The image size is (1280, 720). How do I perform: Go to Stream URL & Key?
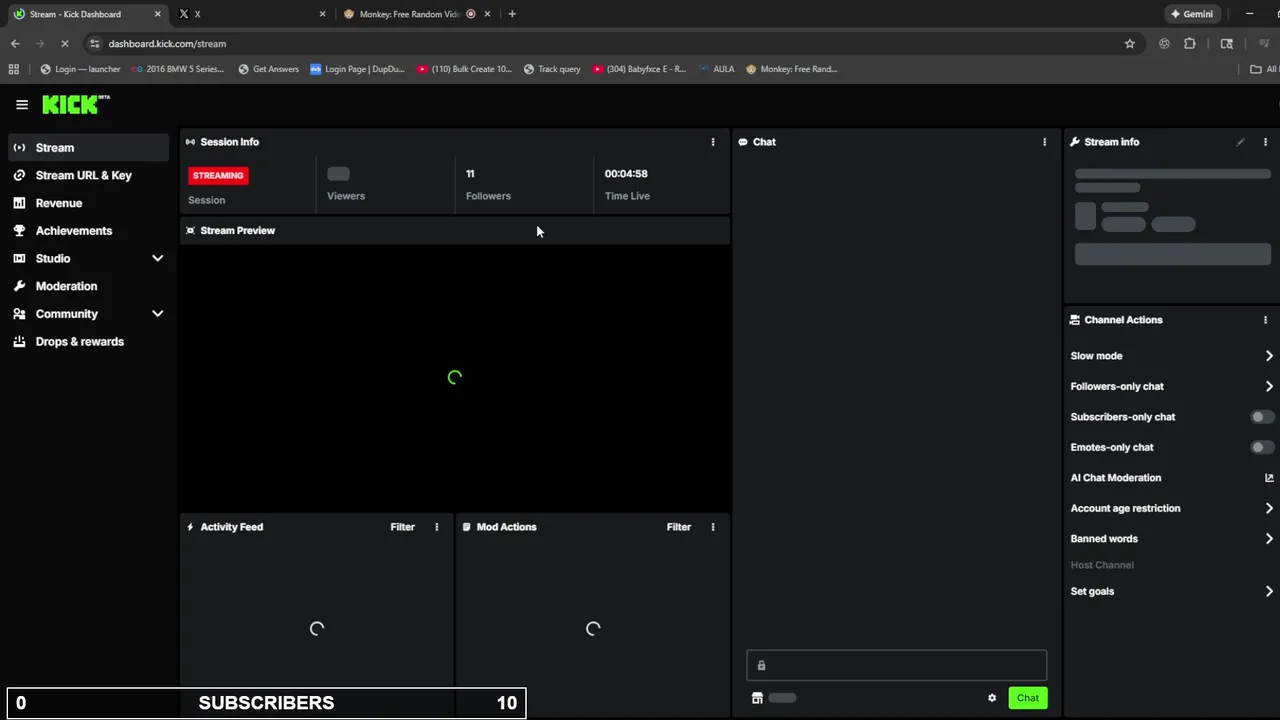click(84, 175)
